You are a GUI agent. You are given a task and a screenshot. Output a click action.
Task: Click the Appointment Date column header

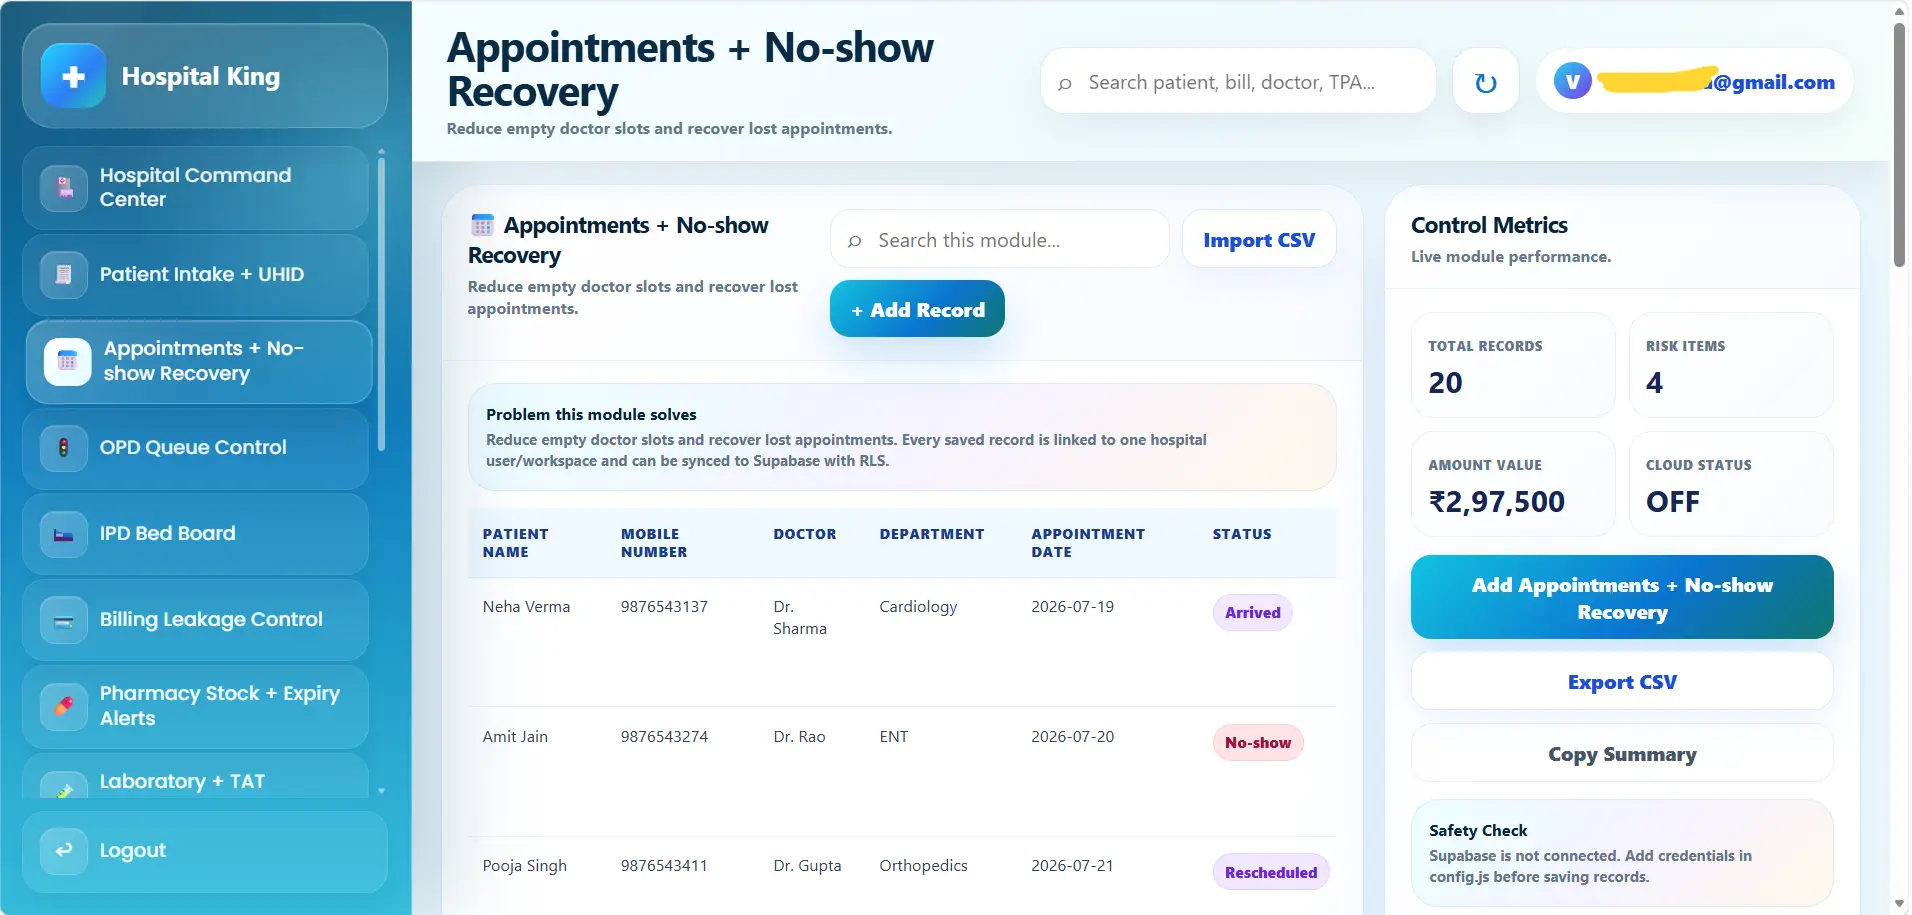(x=1088, y=543)
